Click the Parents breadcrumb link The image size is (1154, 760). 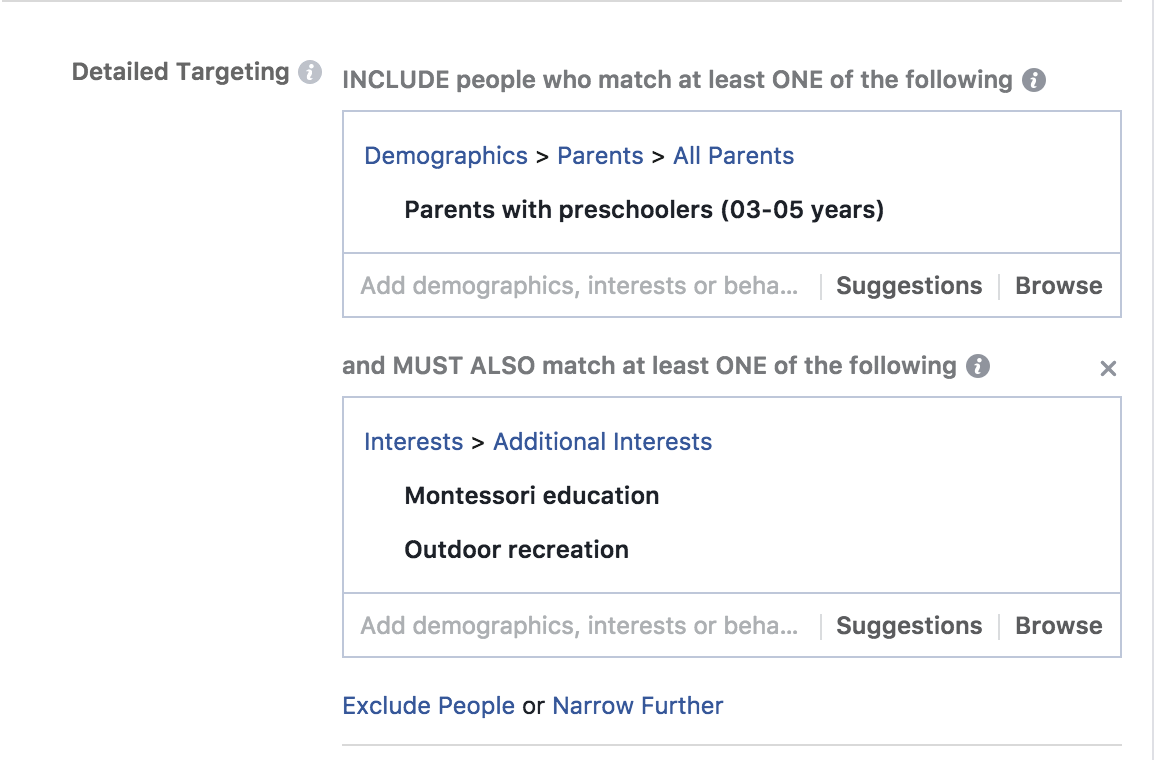[600, 156]
